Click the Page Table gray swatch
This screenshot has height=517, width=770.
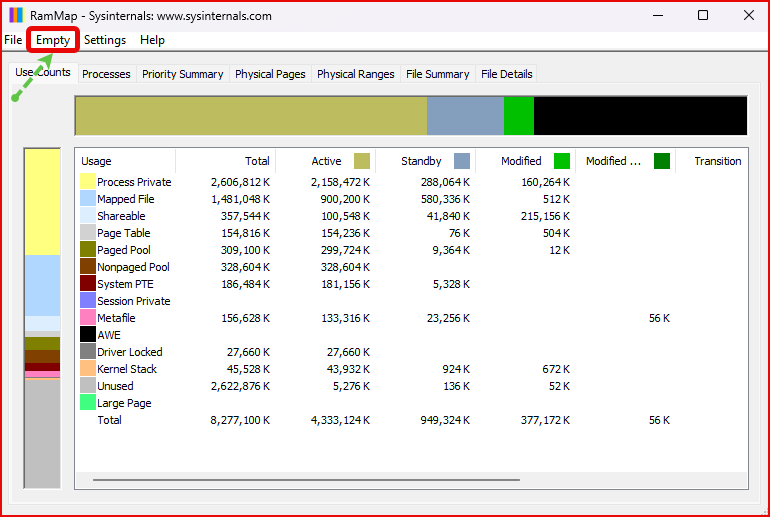pos(88,233)
